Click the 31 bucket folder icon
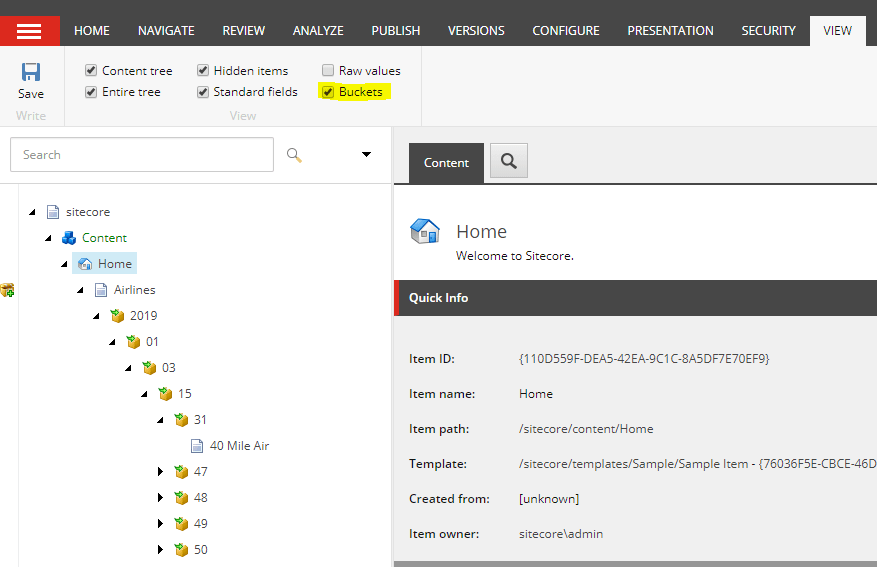Viewport: 877px width, 567px height. click(181, 420)
